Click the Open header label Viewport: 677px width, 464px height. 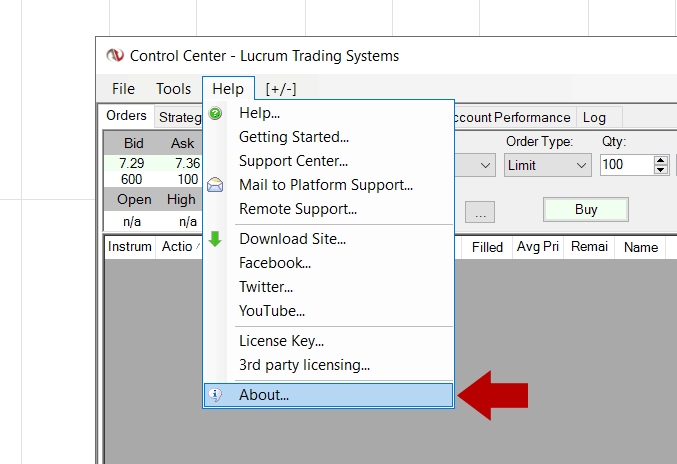(134, 199)
